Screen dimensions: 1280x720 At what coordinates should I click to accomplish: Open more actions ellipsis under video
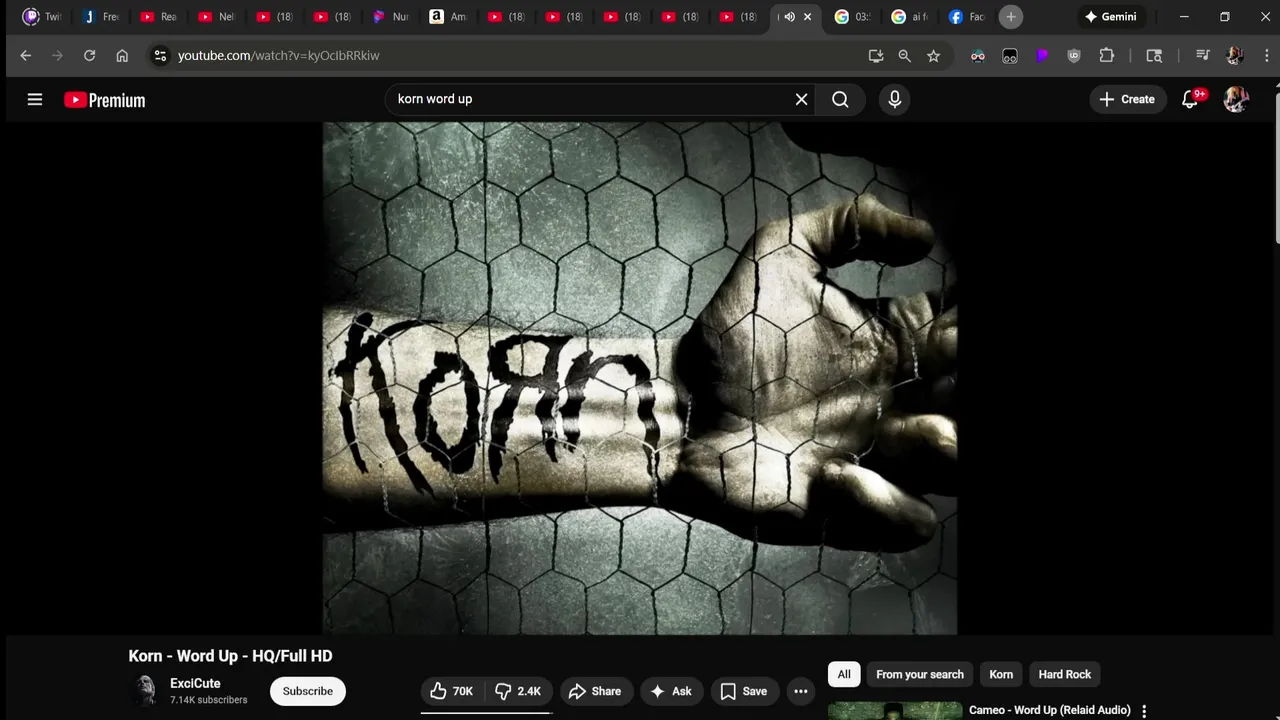click(x=801, y=691)
